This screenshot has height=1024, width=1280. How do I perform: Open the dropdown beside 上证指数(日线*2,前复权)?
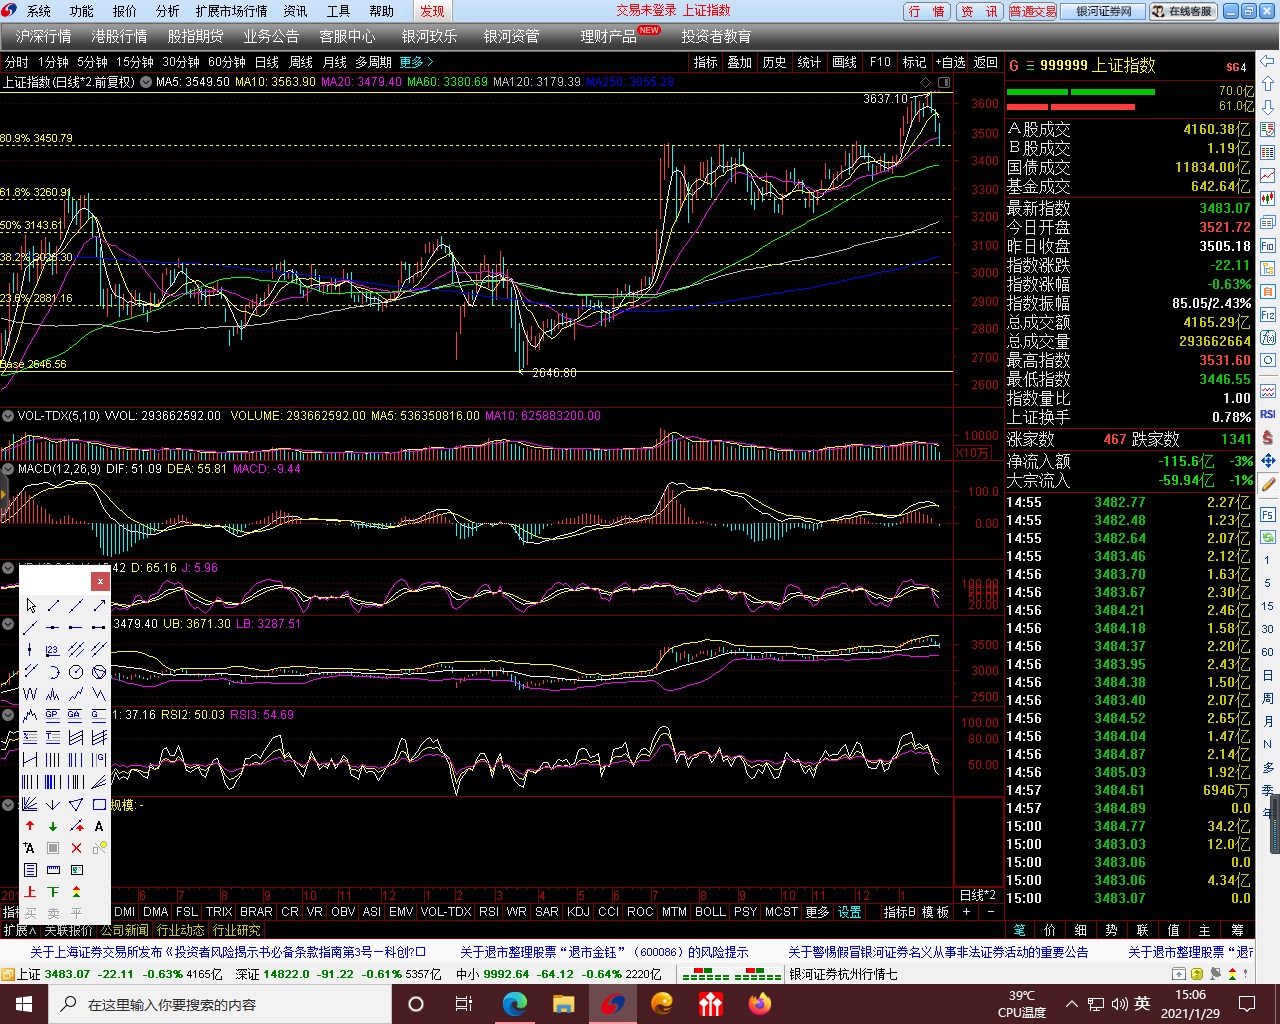(145, 82)
